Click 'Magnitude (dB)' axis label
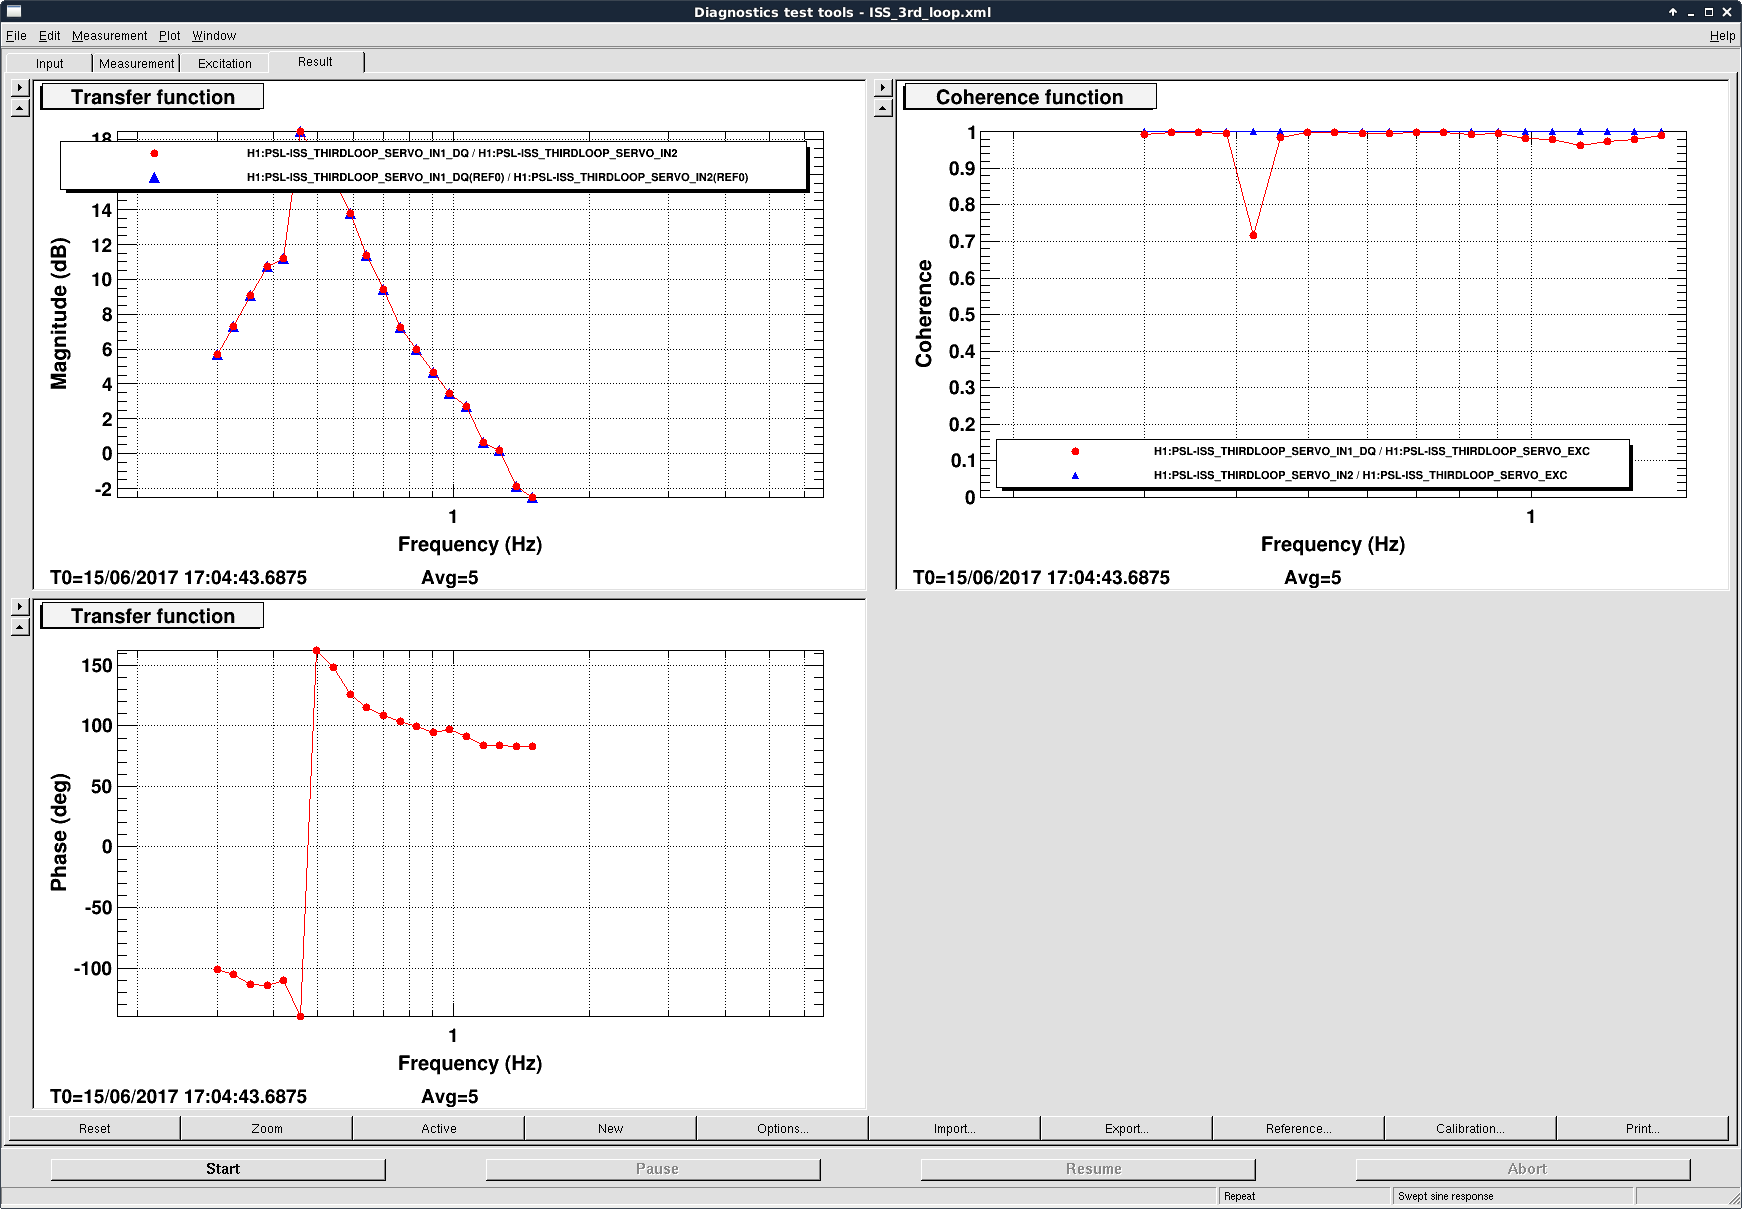 pos(59,313)
